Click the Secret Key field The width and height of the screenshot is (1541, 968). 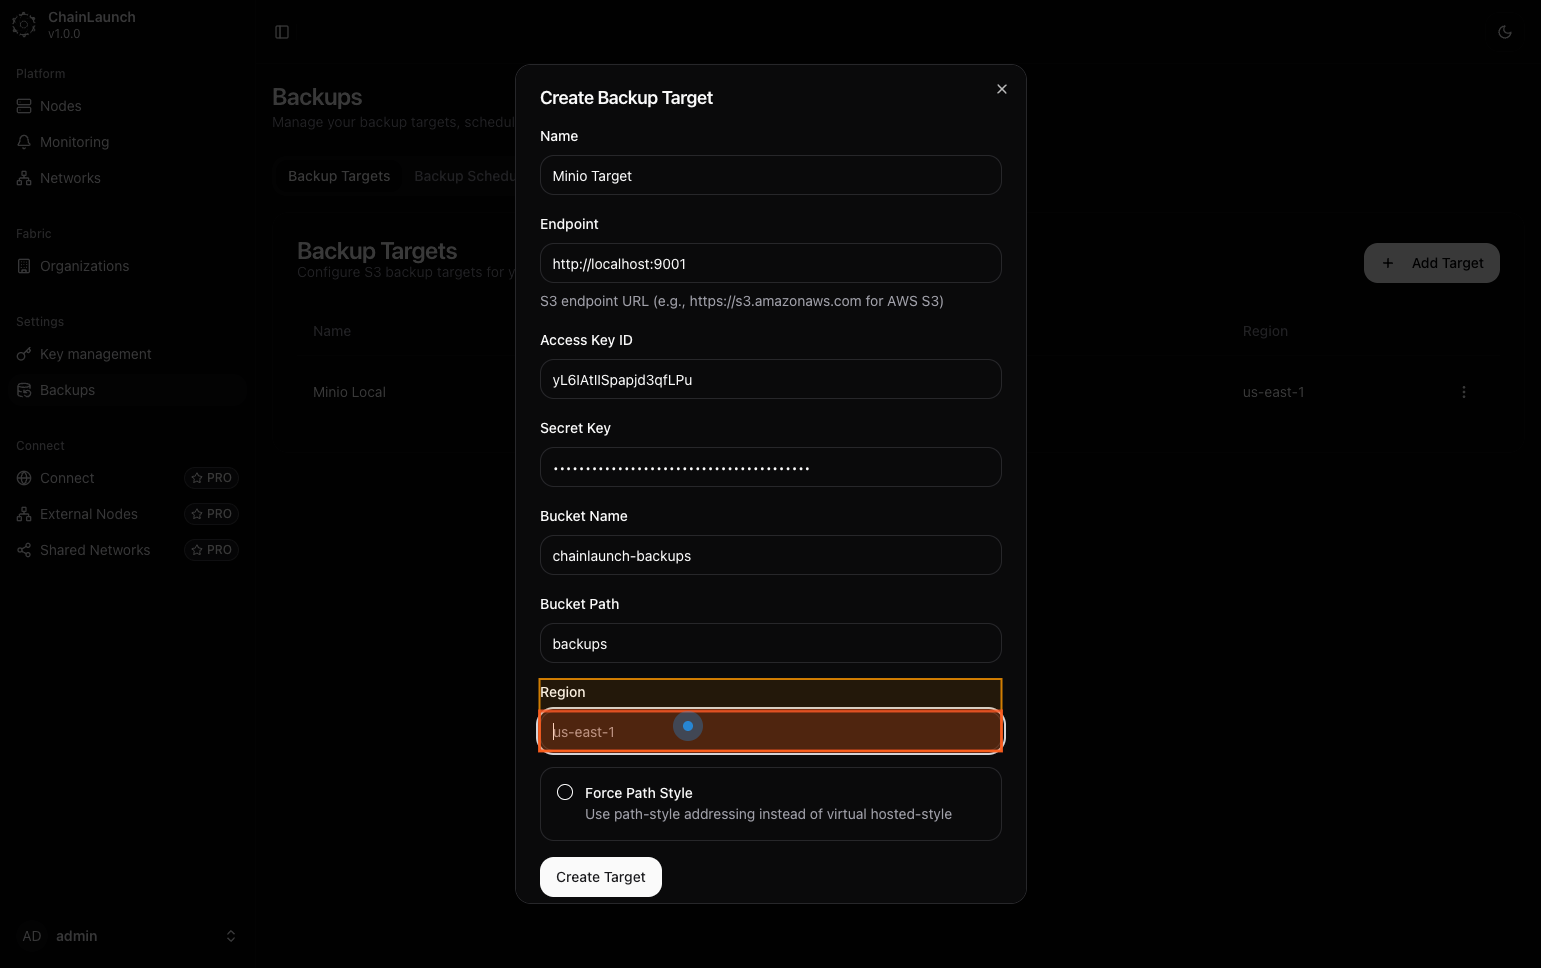tap(770, 467)
